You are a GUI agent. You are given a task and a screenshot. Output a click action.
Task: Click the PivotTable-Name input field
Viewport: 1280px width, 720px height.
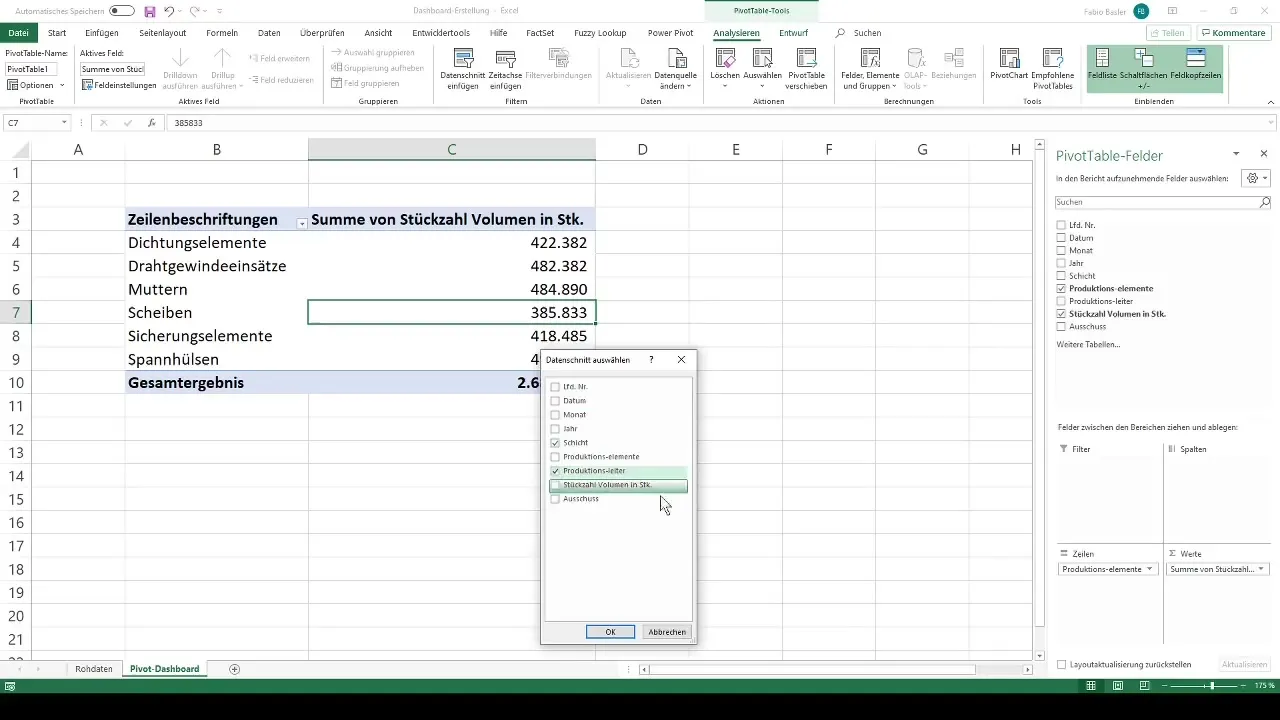point(31,69)
